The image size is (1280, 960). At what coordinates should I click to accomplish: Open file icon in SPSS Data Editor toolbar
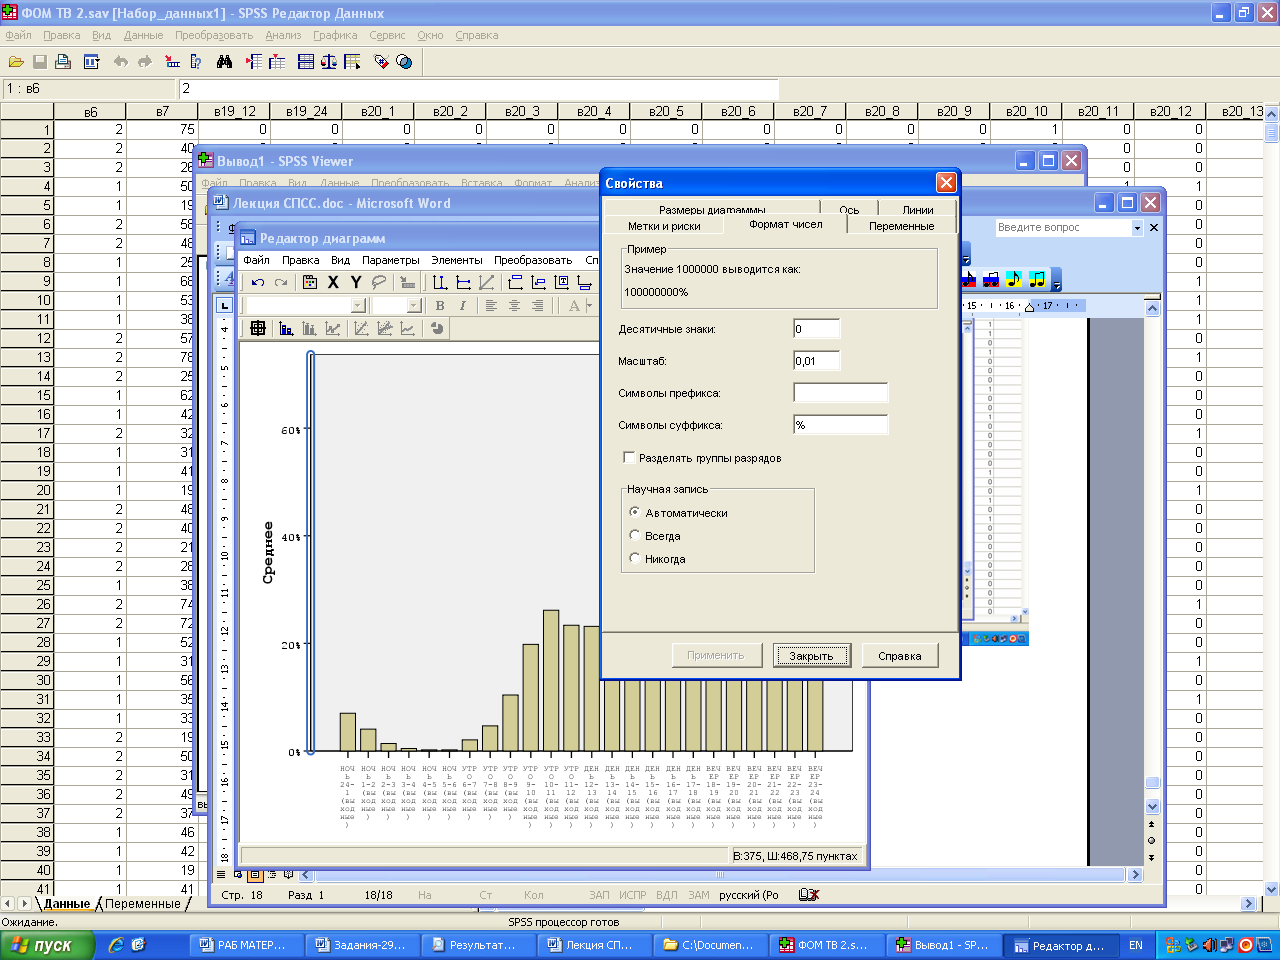pyautogui.click(x=16, y=62)
